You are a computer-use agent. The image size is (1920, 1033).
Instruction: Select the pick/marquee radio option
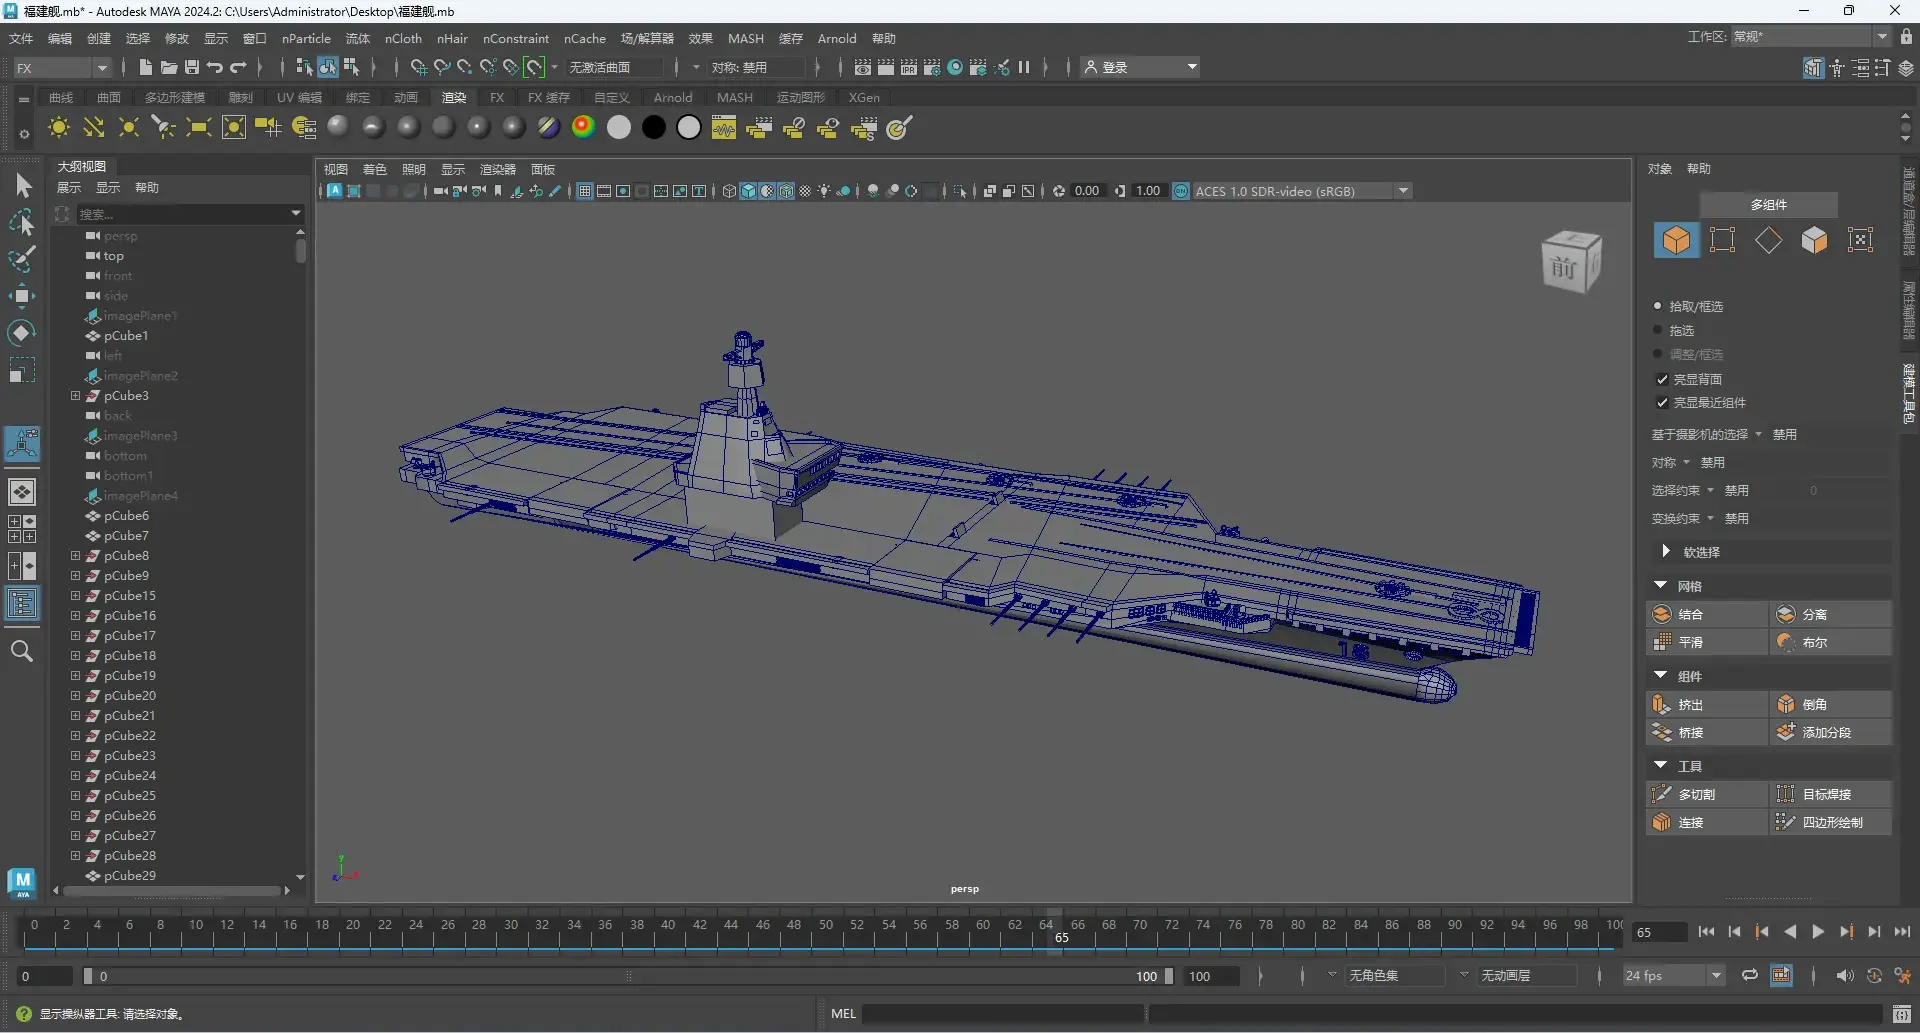tap(1657, 306)
